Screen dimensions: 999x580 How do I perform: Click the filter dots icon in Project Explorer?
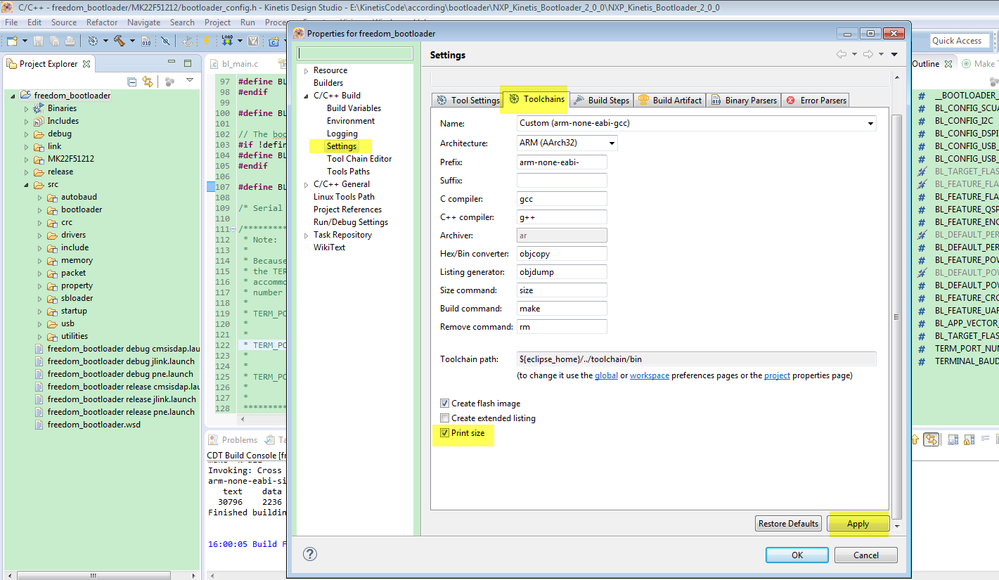click(169, 82)
